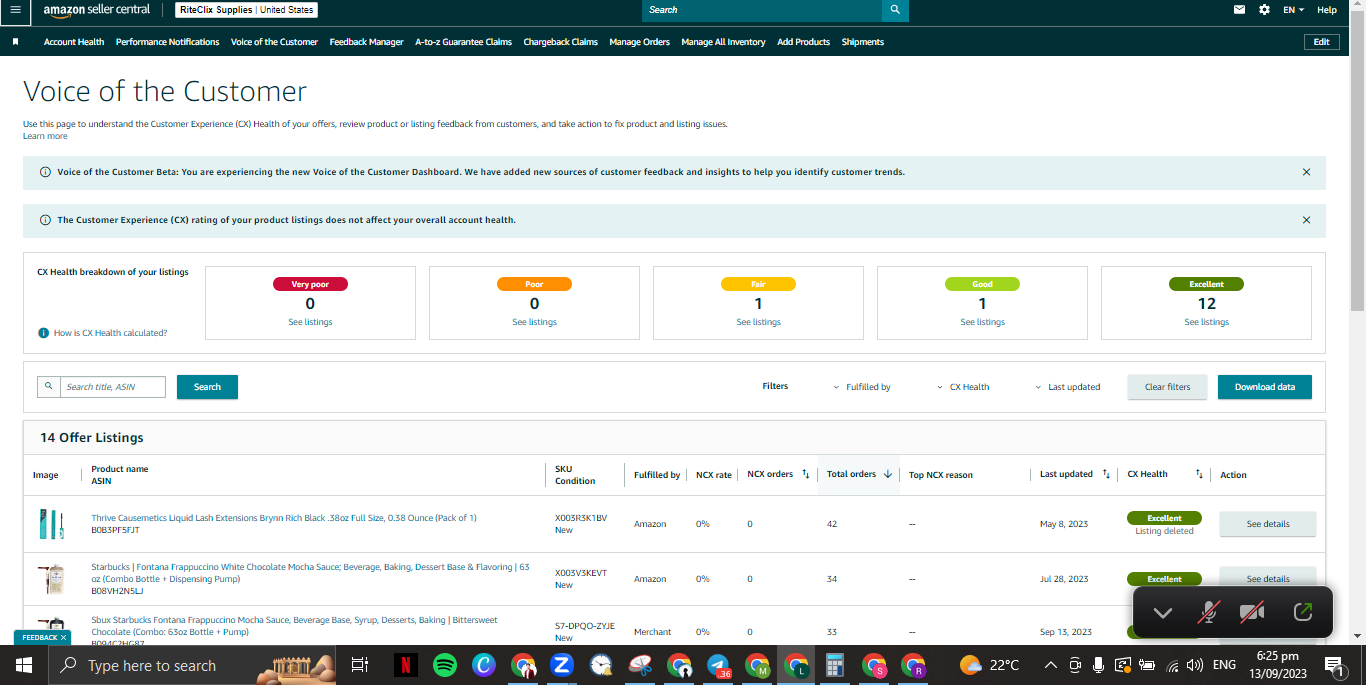The image size is (1366, 685).
Task: Collapse the meeting overlay chevron
Action: (x=1162, y=613)
